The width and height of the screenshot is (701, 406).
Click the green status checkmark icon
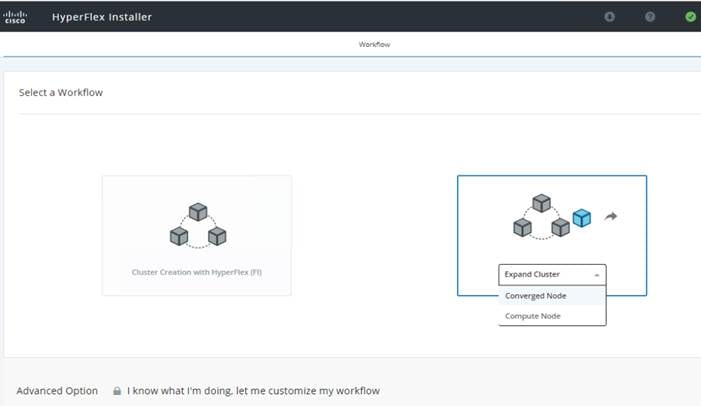pos(690,17)
